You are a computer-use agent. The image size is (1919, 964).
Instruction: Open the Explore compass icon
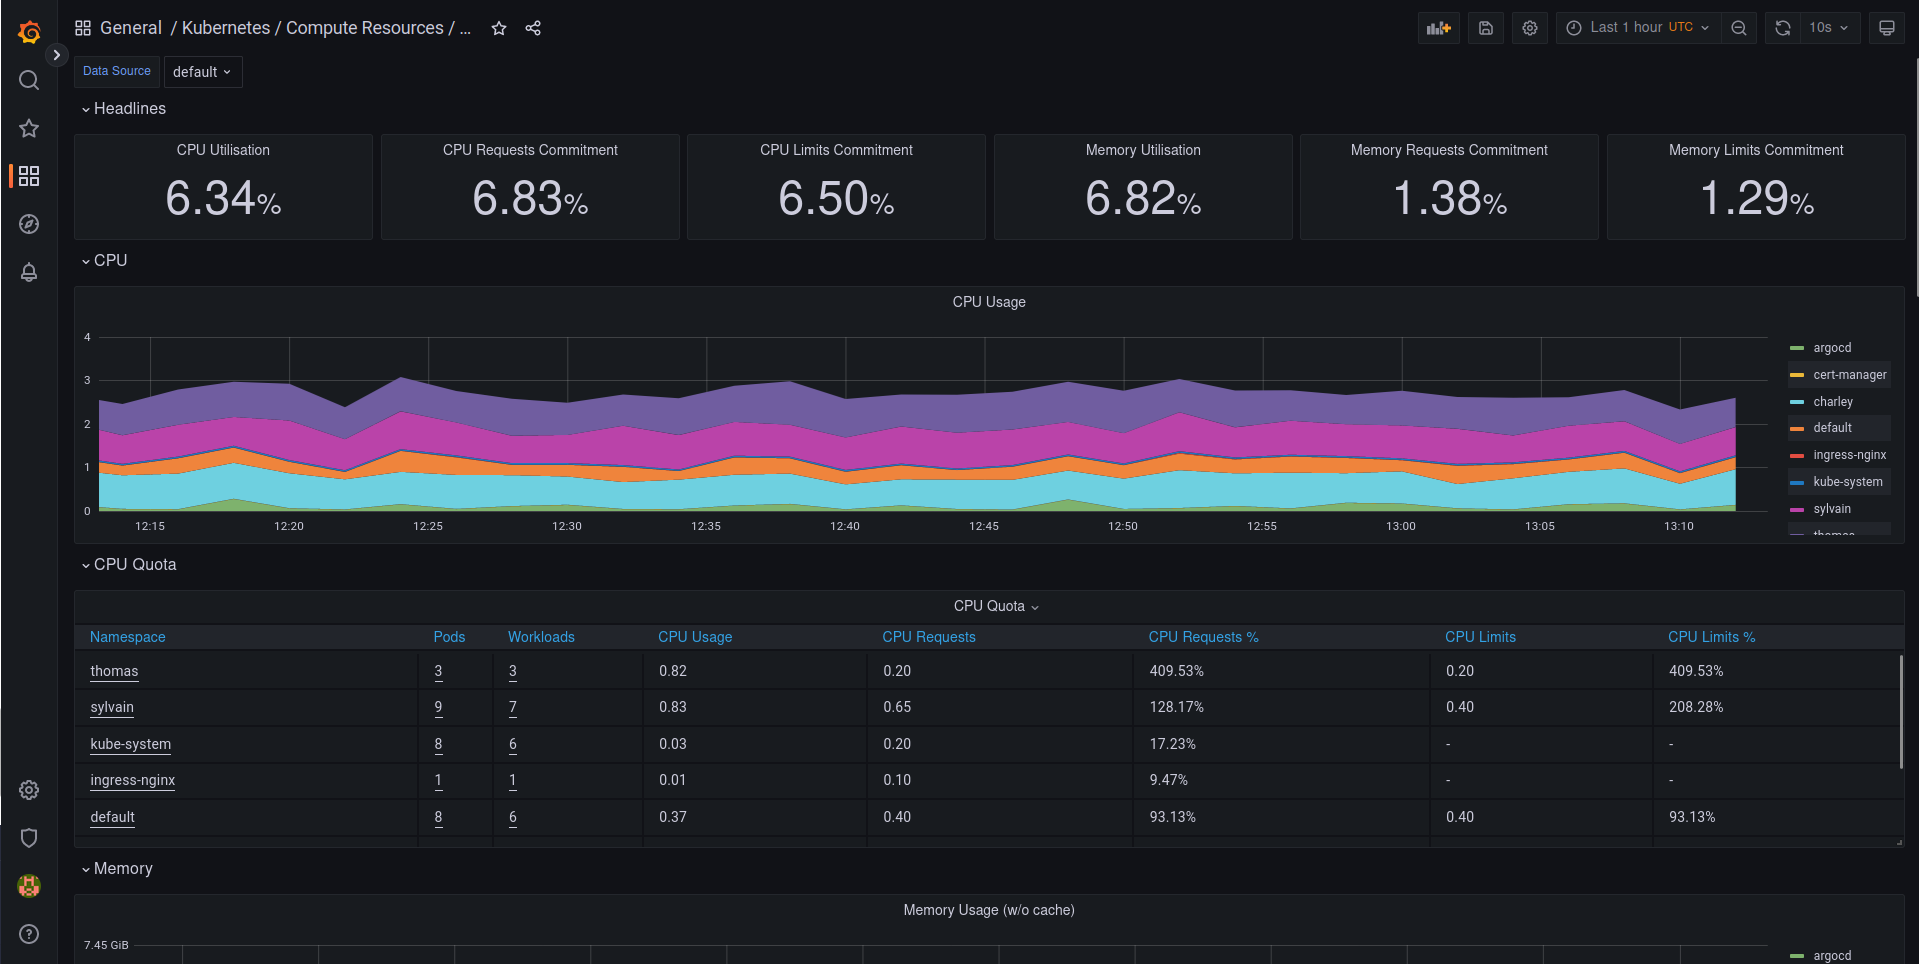(x=29, y=224)
